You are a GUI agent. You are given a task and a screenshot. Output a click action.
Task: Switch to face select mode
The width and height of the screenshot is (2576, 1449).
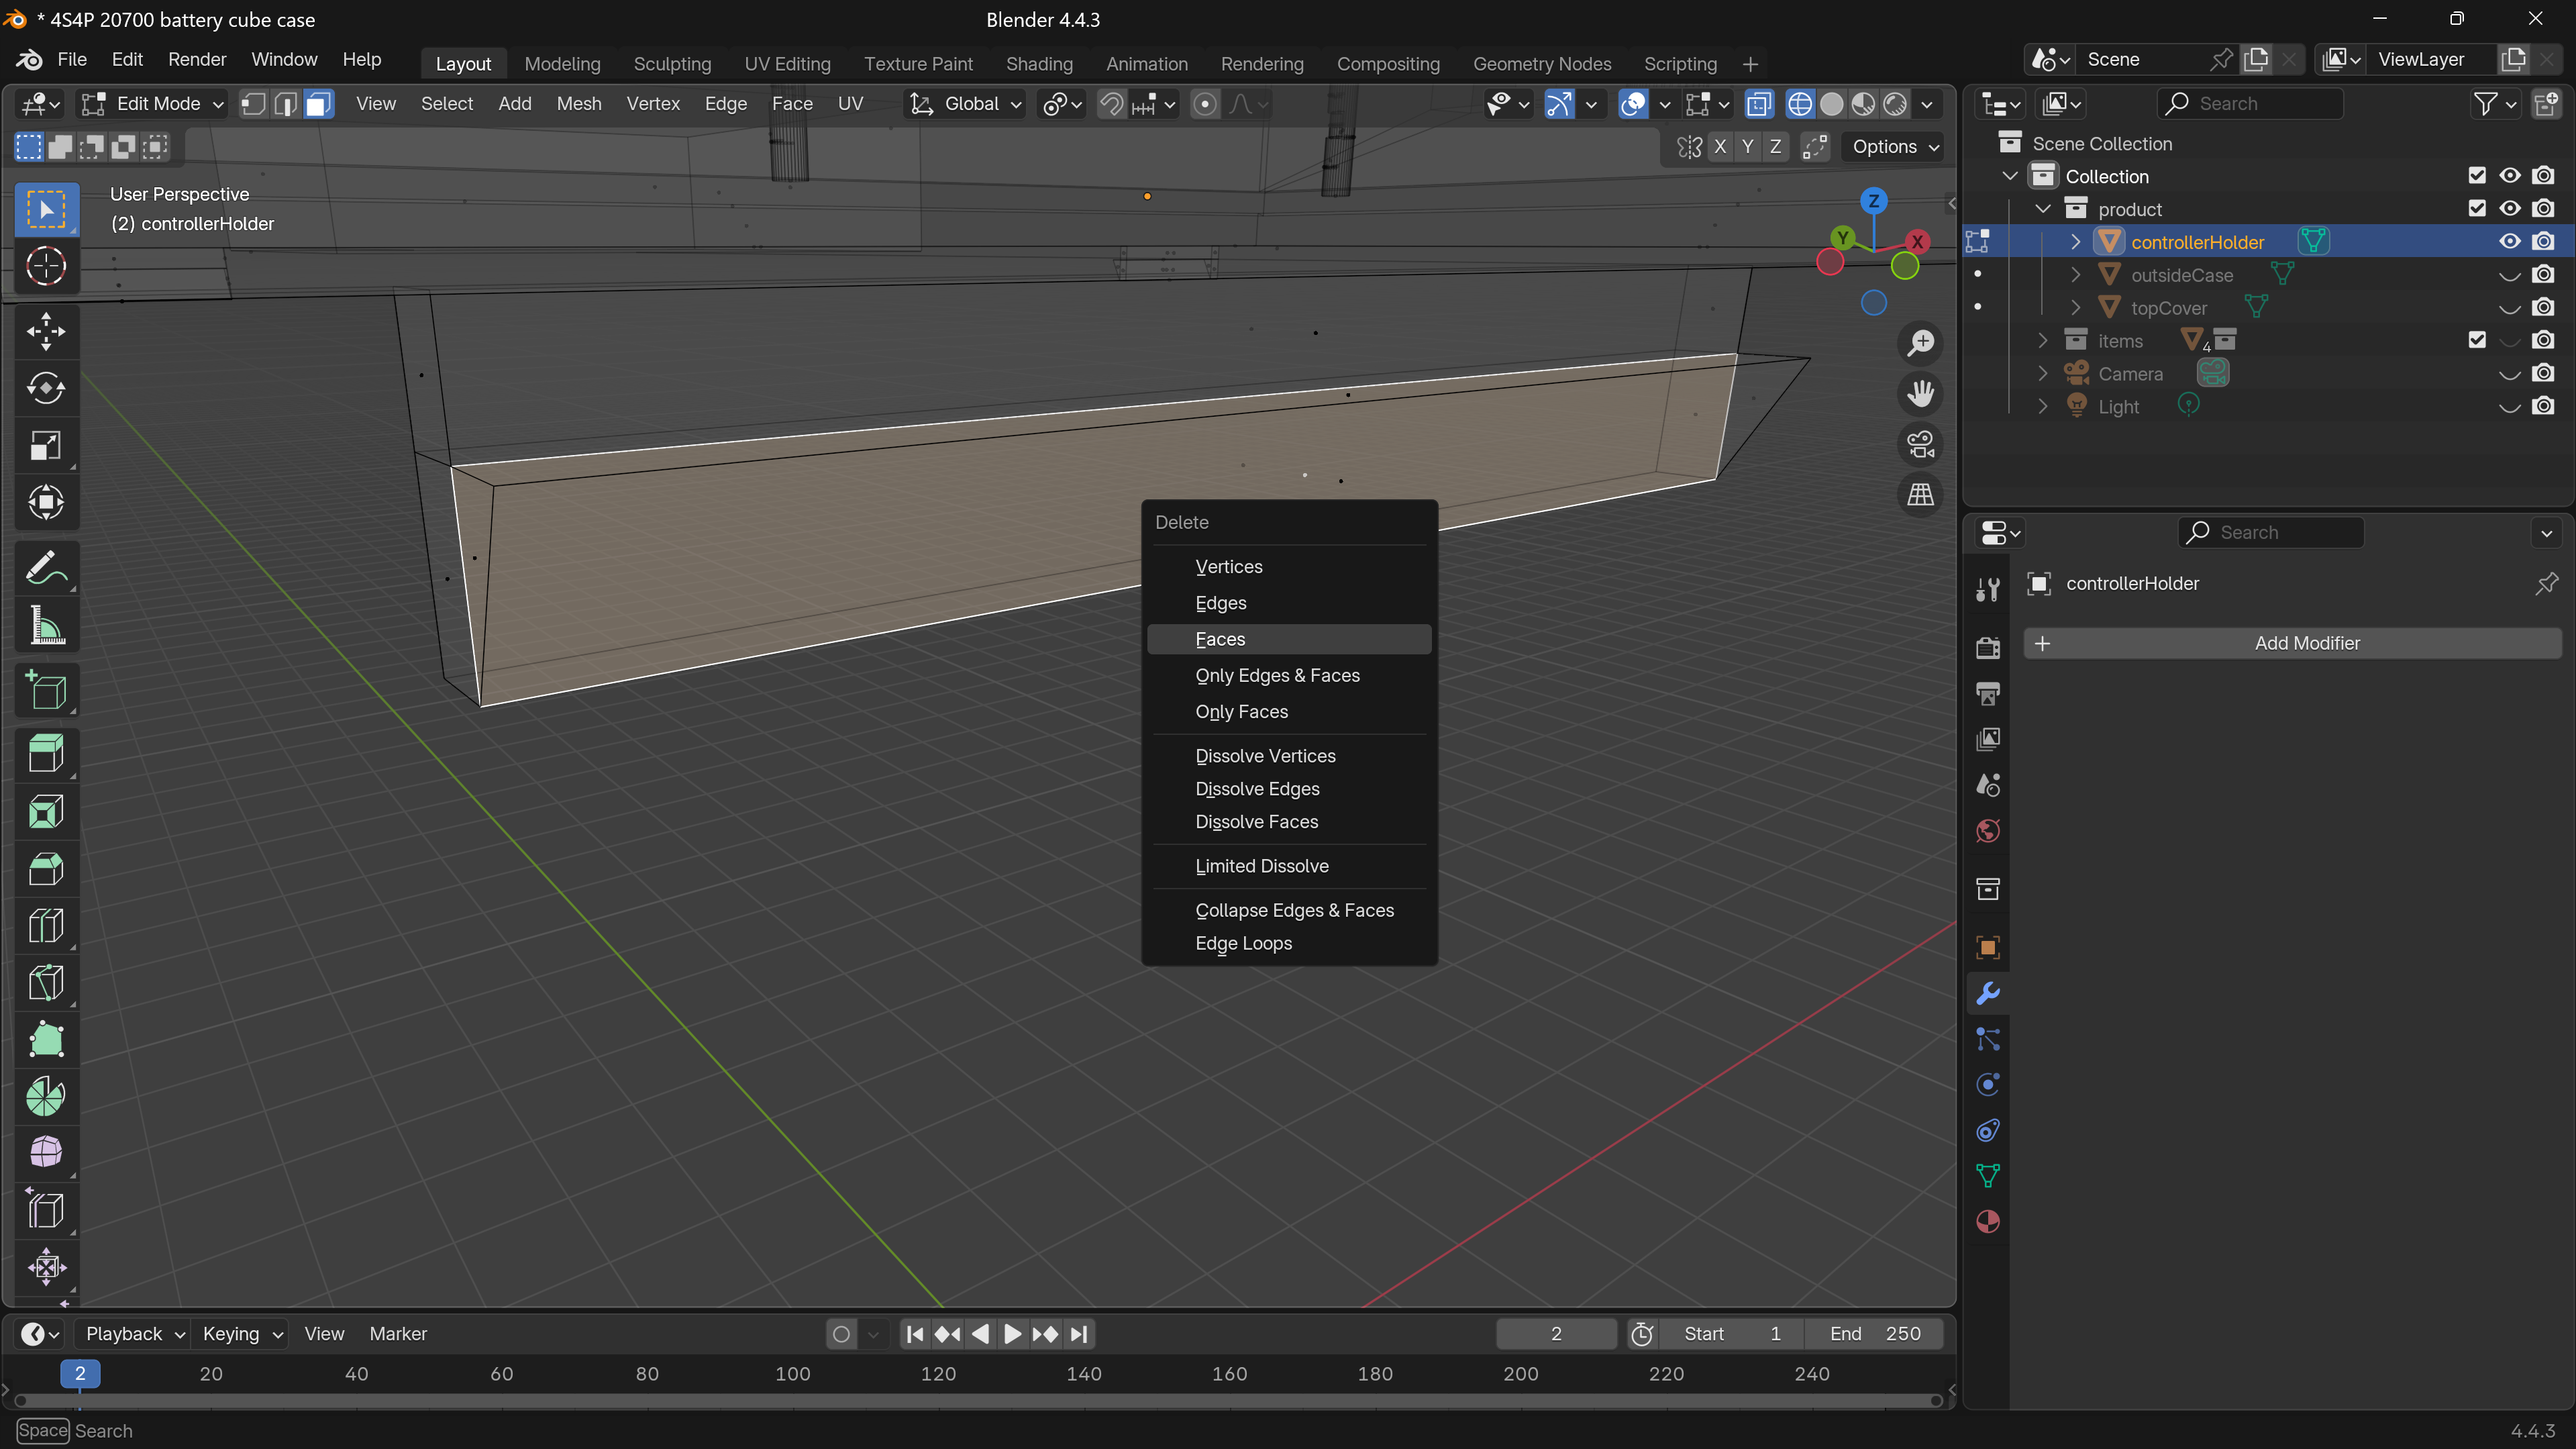click(318, 104)
